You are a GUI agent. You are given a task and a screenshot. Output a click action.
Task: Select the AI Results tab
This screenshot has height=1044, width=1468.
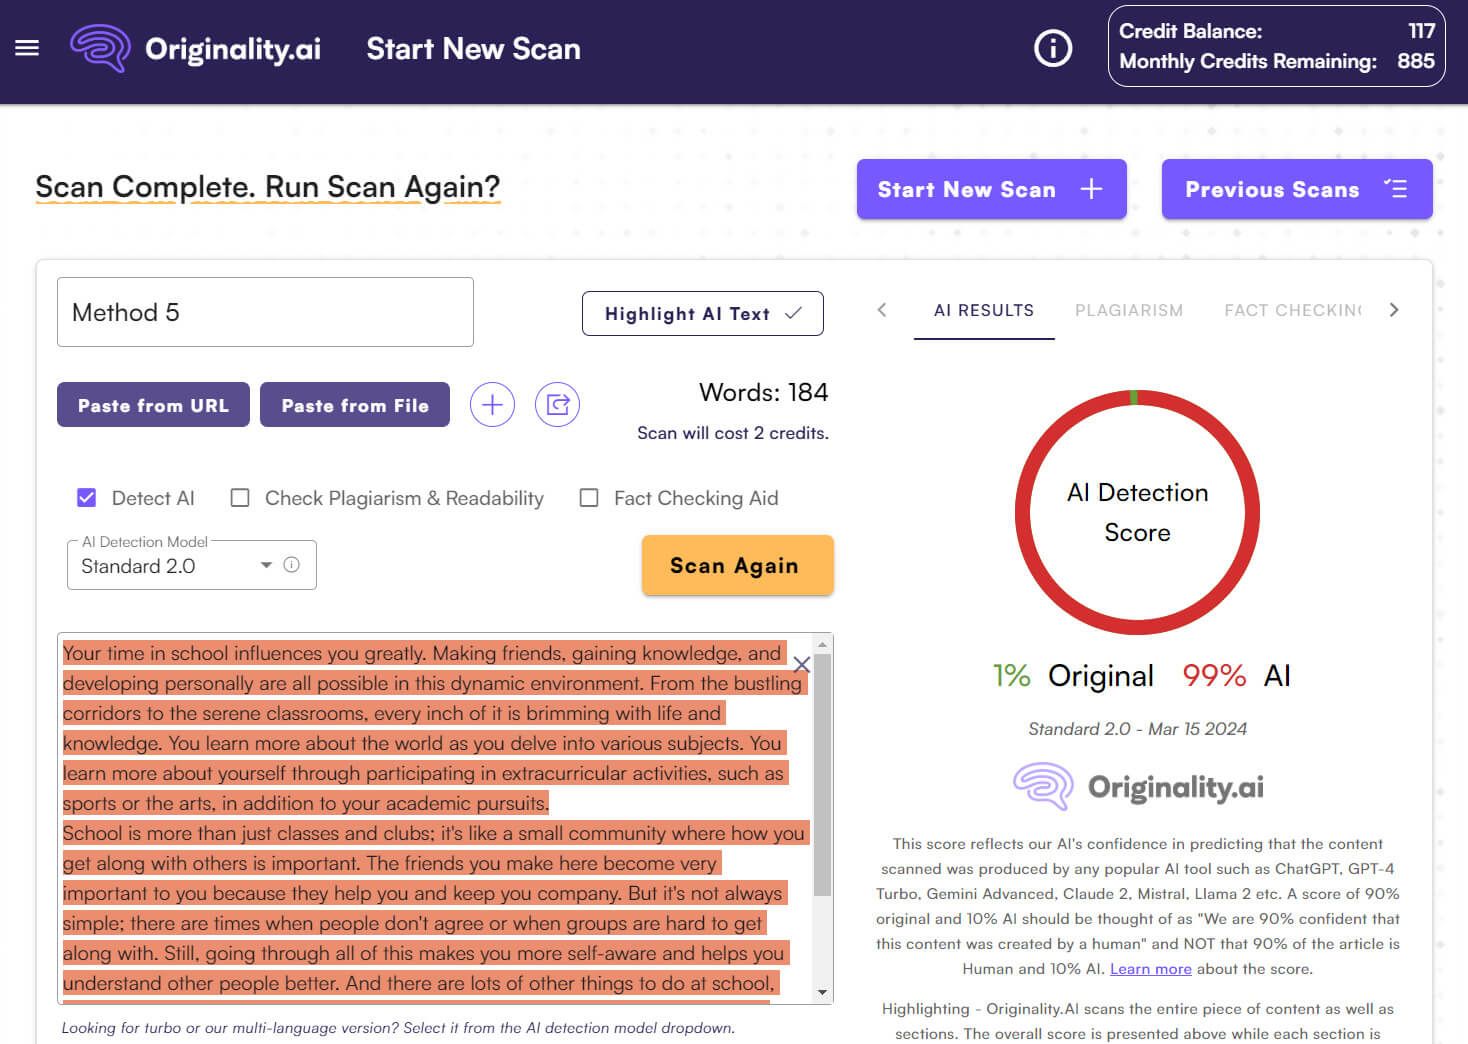click(983, 310)
